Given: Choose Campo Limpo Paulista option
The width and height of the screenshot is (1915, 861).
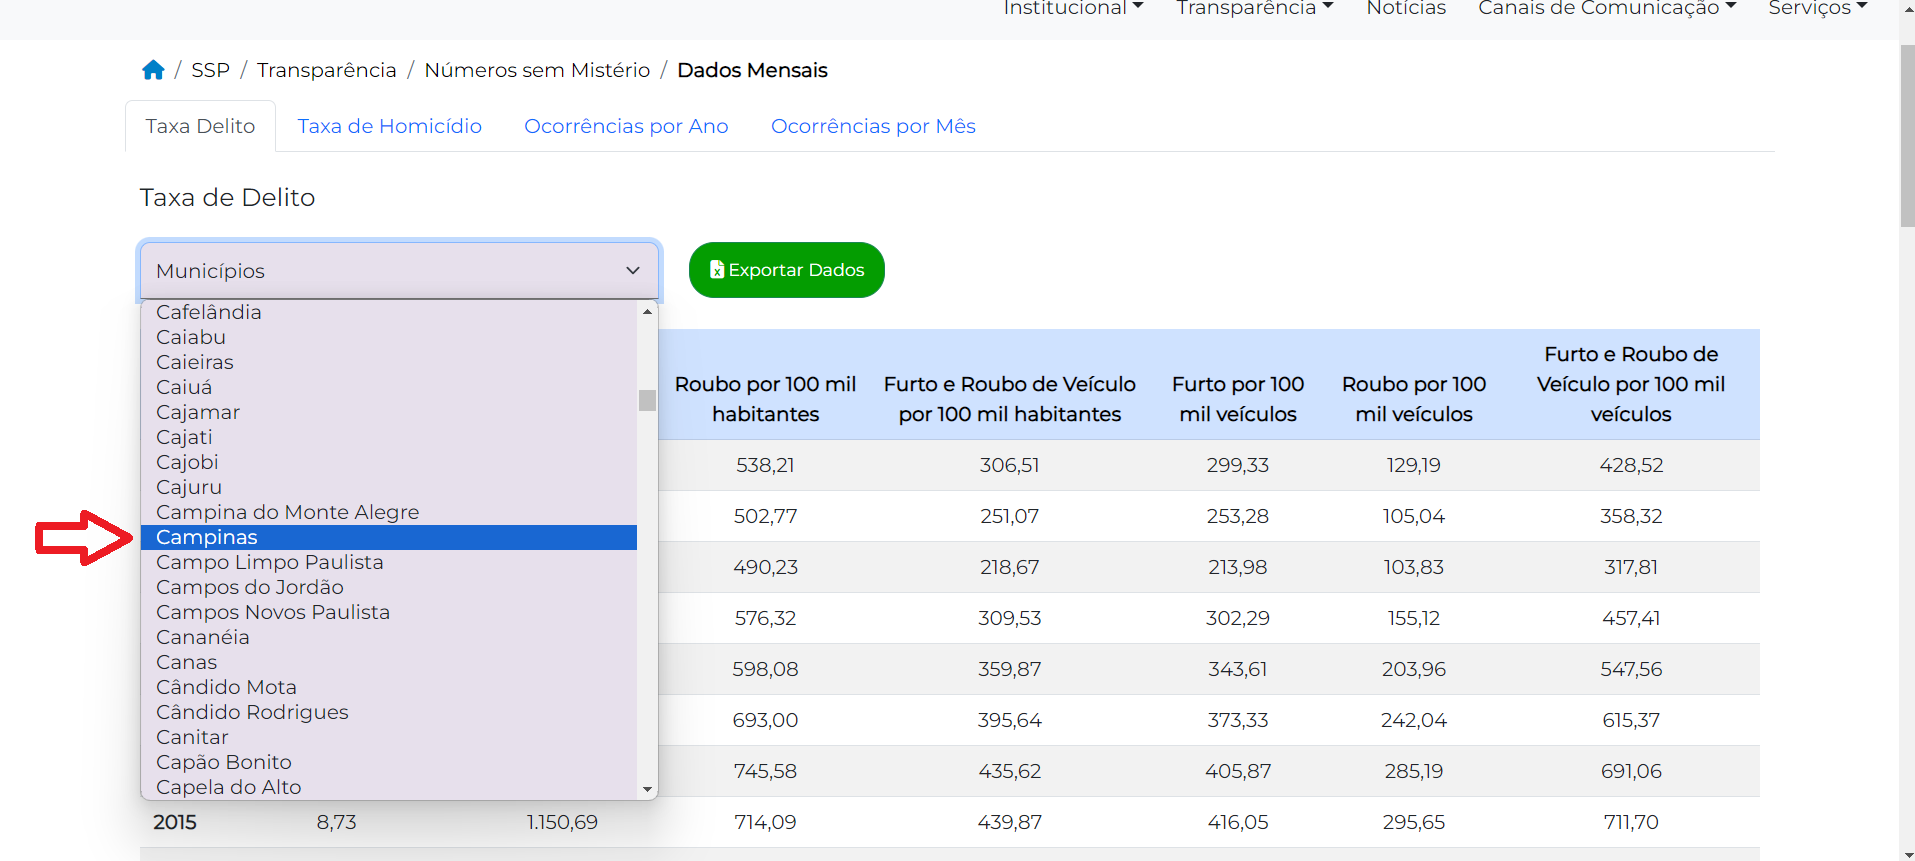Looking at the screenshot, I should point(269,562).
